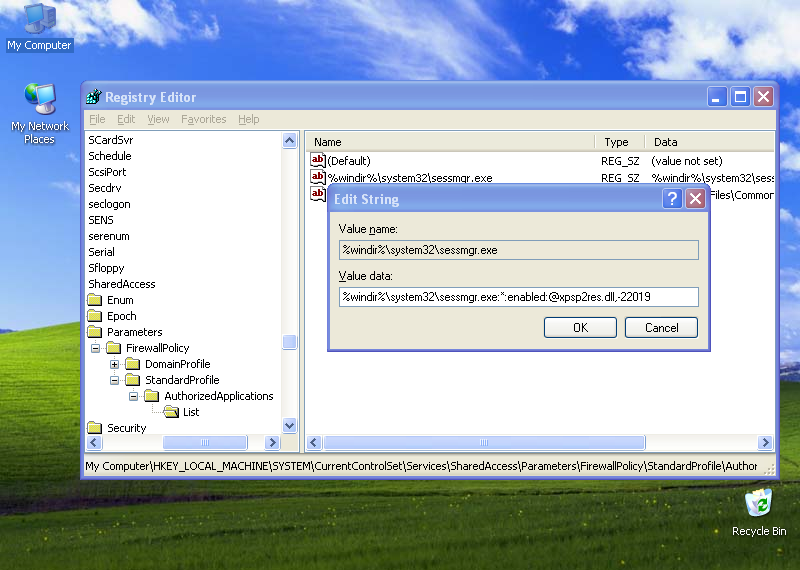This screenshot has height=570, width=800.
Task: Click the Value name field
Action: point(518,250)
